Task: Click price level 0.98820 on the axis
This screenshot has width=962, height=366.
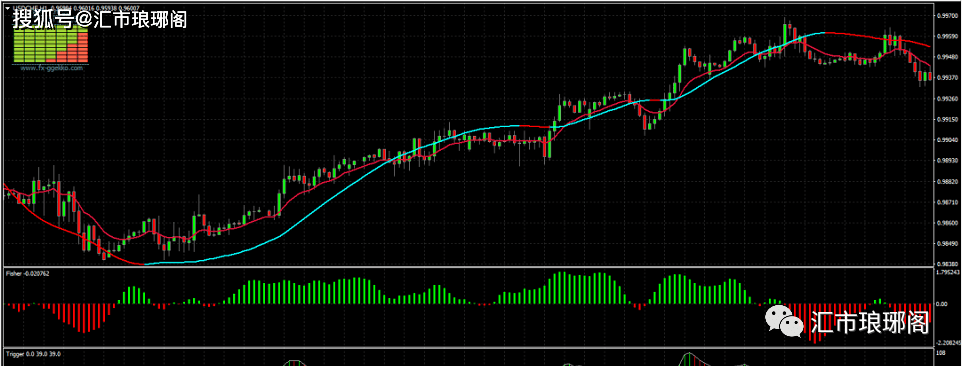Action: click(x=947, y=181)
